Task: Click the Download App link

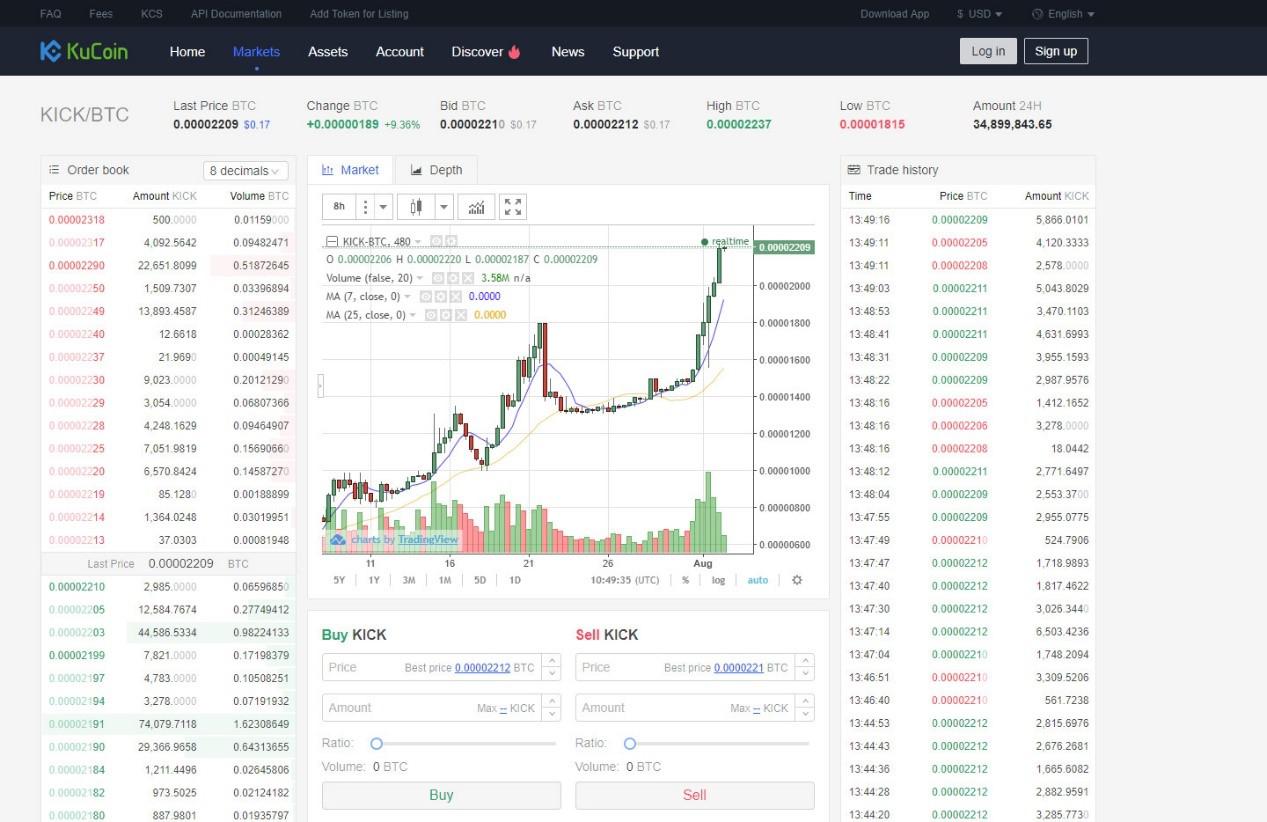Action: click(x=895, y=14)
